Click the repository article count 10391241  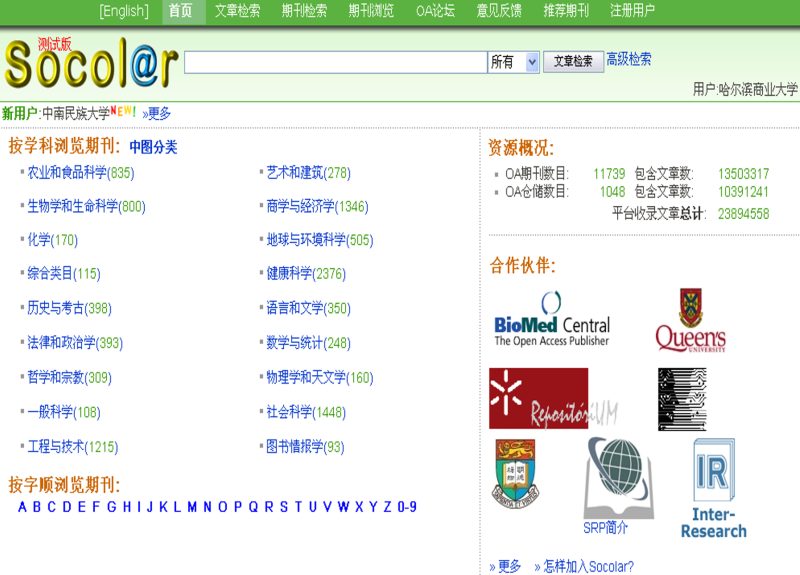(743, 192)
